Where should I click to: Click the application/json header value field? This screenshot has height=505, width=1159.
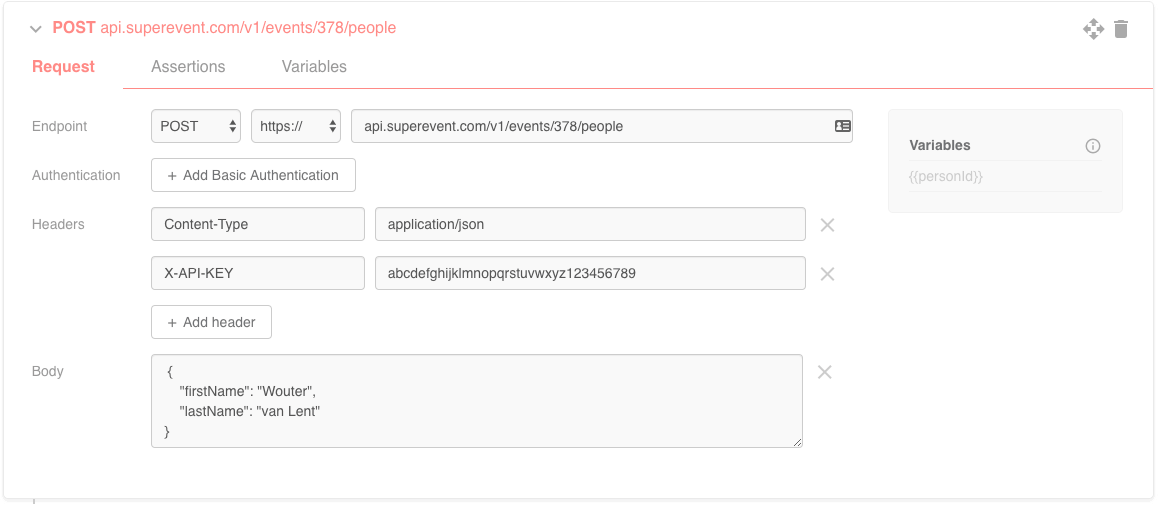coord(590,224)
